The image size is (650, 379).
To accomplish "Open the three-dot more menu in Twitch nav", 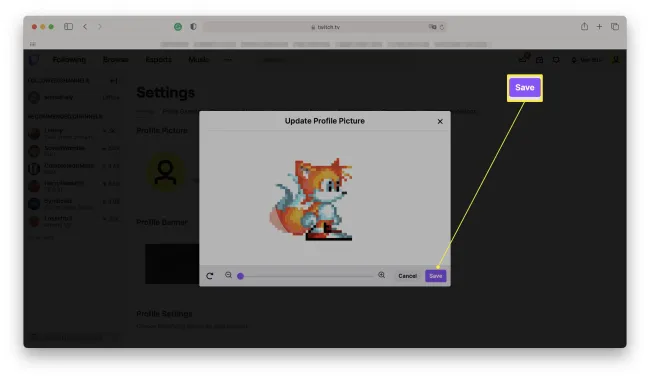I will 228,60.
